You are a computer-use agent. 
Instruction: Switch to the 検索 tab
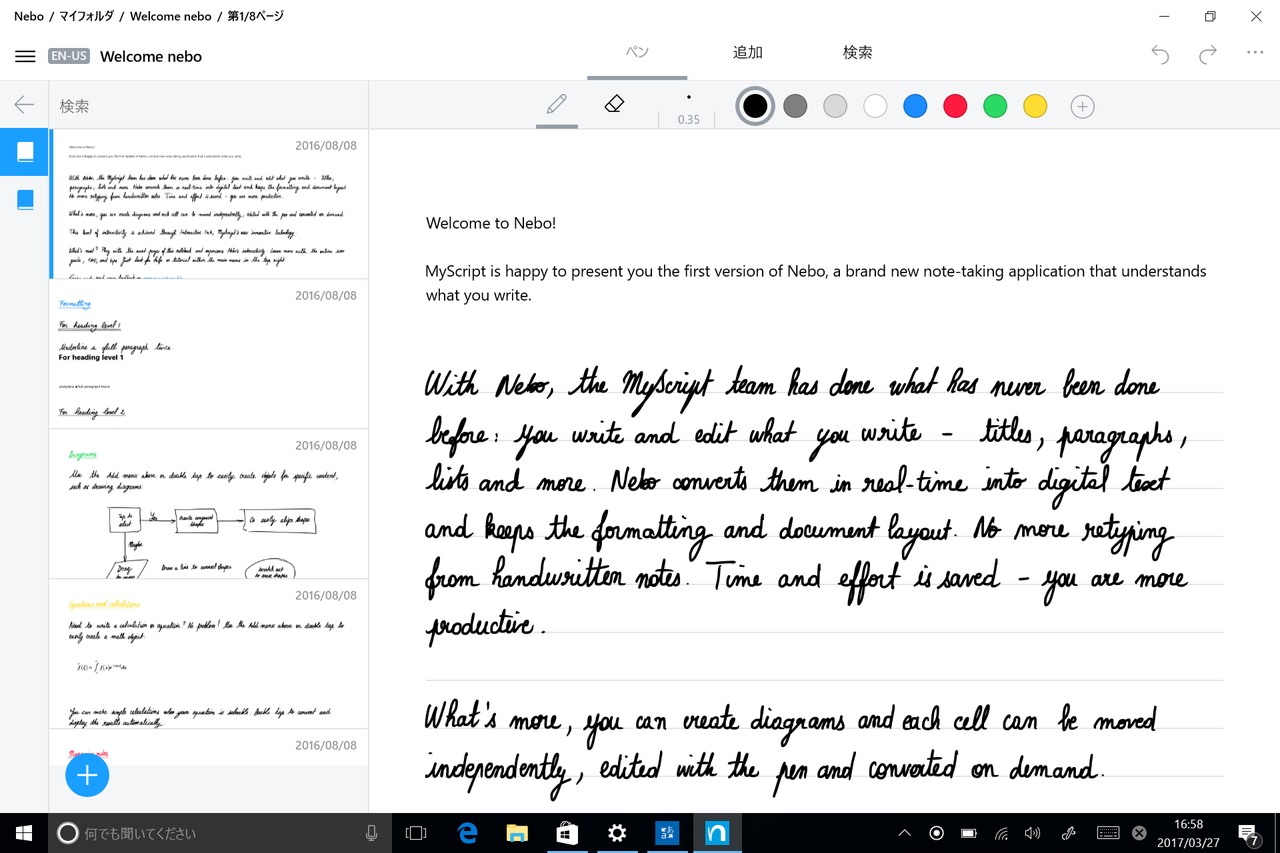click(x=857, y=52)
